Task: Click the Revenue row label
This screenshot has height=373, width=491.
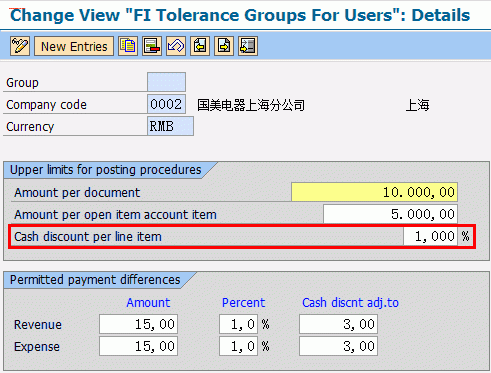Action: click(38, 325)
